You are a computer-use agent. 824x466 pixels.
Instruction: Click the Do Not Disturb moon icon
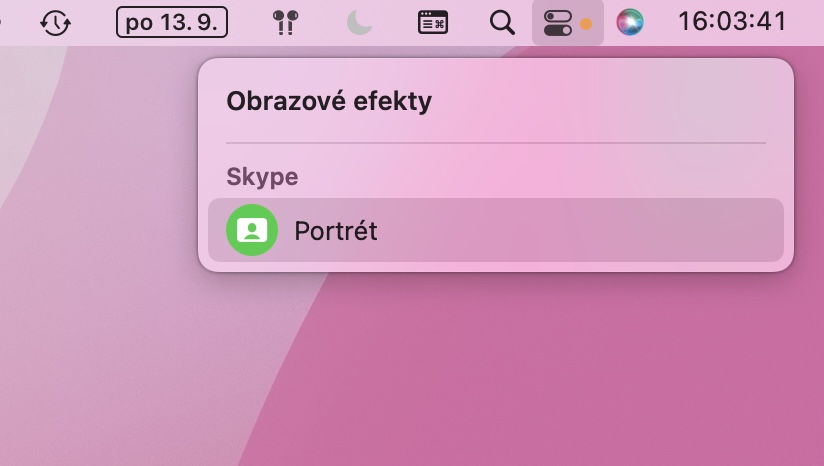(x=359, y=22)
